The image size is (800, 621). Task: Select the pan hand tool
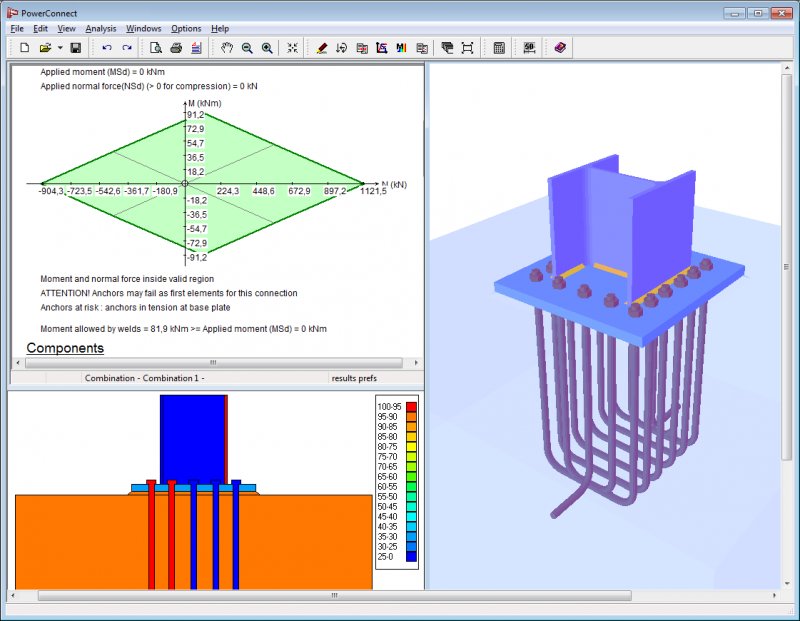(x=227, y=48)
